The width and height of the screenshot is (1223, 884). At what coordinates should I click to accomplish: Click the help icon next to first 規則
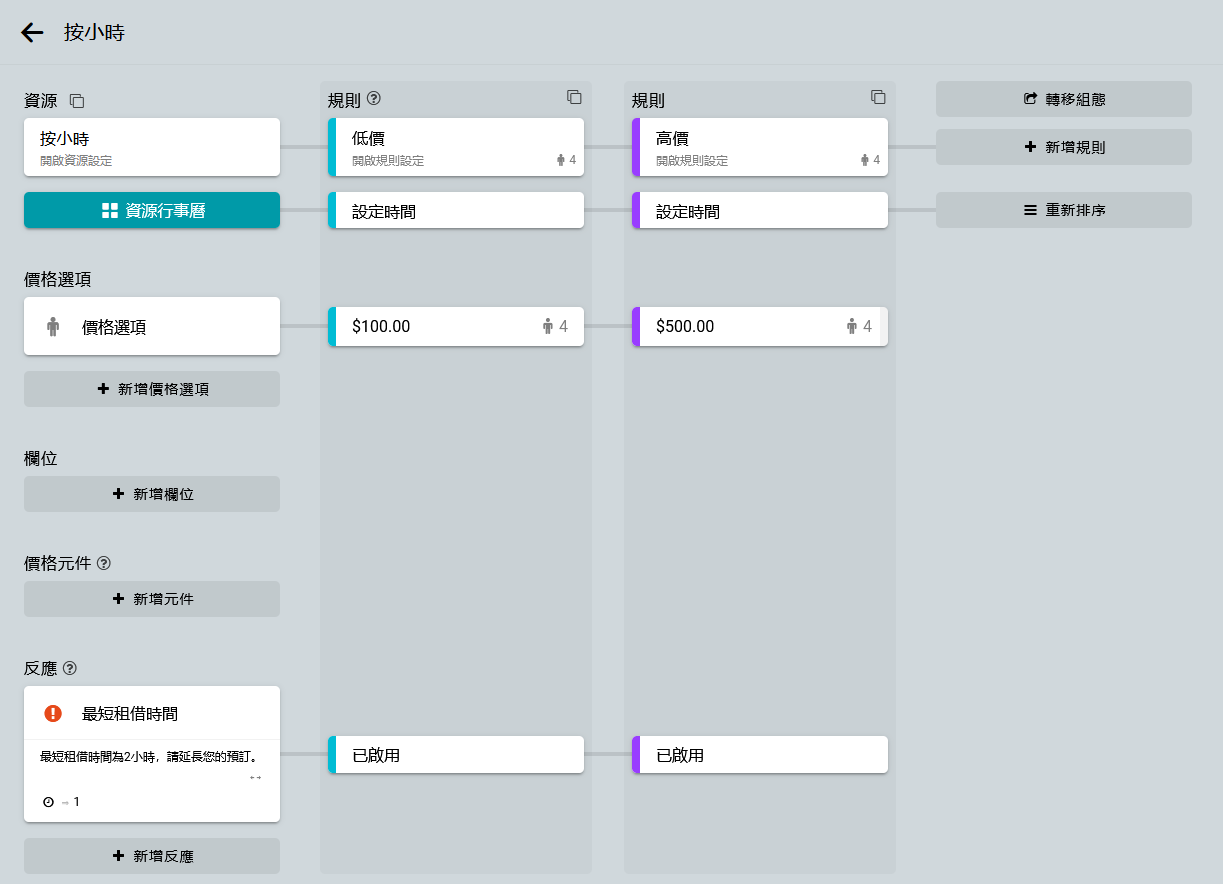[x=375, y=99]
